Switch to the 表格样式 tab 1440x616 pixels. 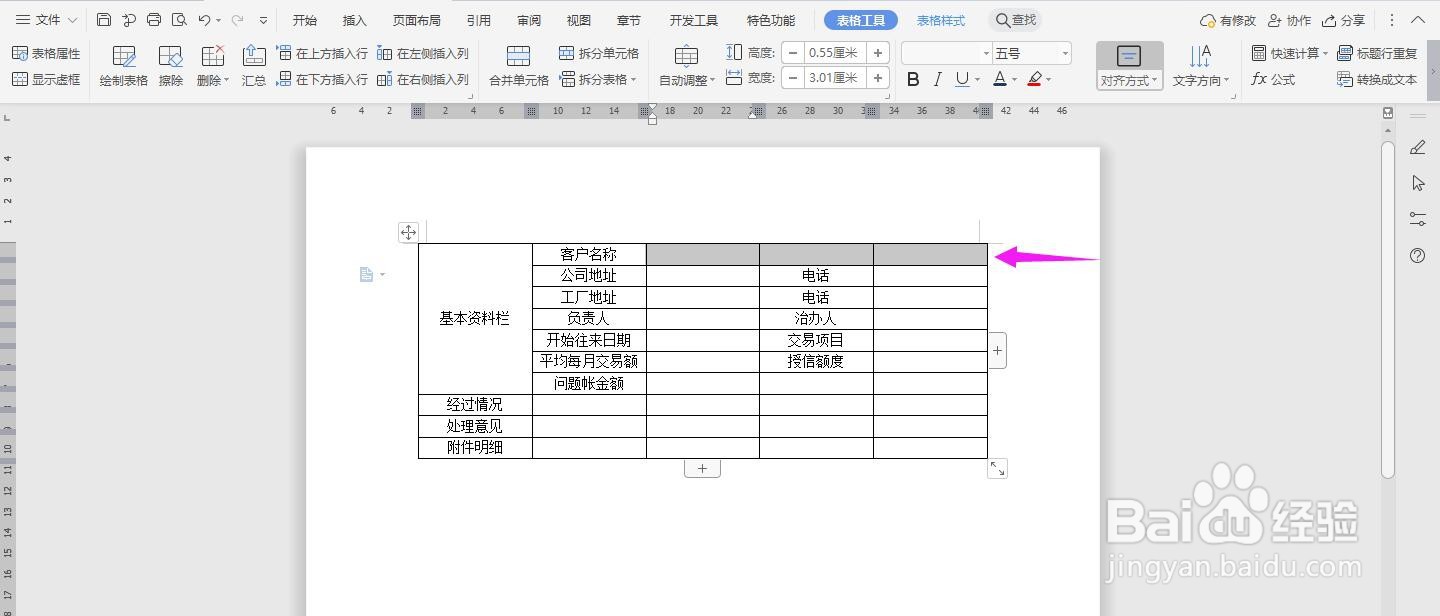[x=940, y=19]
